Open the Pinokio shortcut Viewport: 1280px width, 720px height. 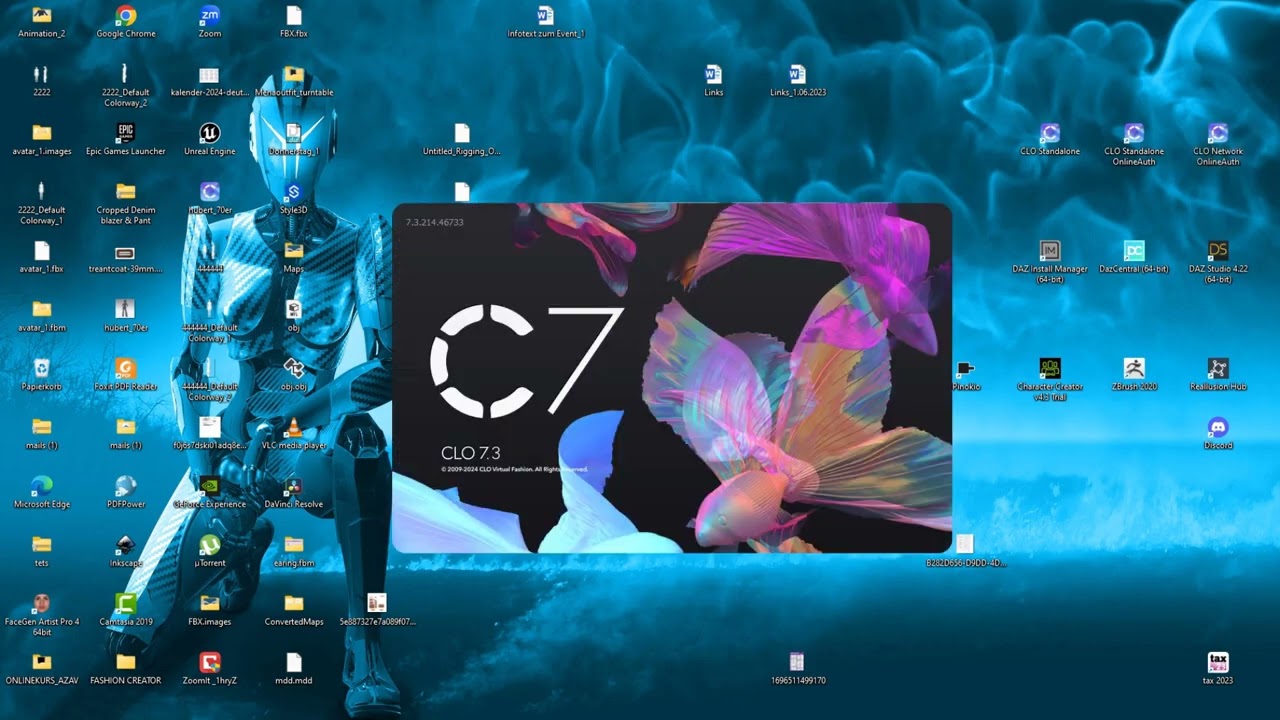coord(965,368)
